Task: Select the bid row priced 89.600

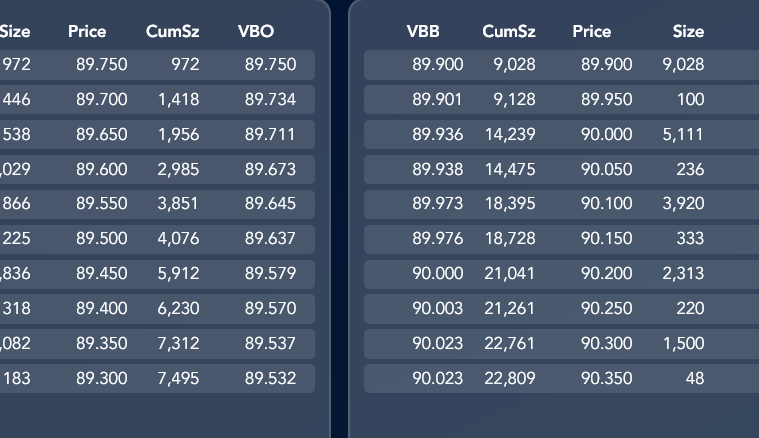Action: [157, 169]
